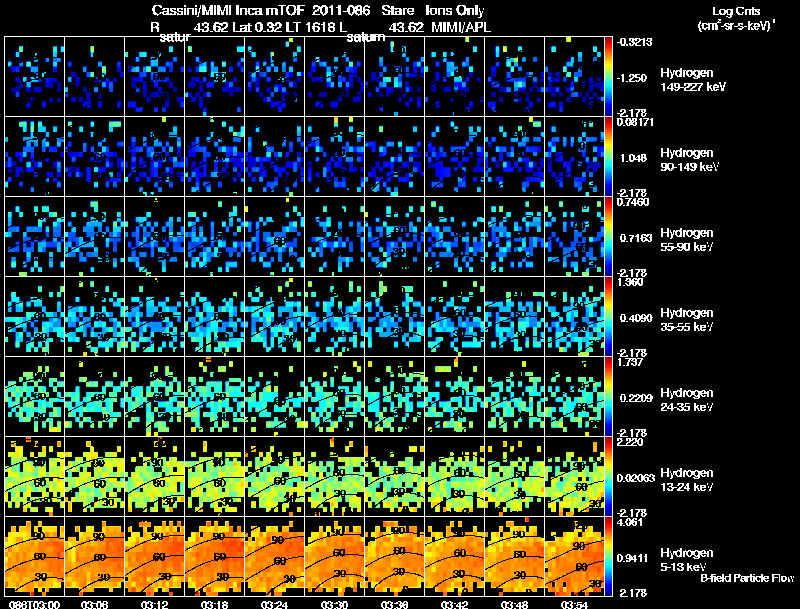This screenshot has width=800, height=609.
Task: Select the Hydrogen 5-13 keV row label
Action: pyautogui.click(x=687, y=560)
